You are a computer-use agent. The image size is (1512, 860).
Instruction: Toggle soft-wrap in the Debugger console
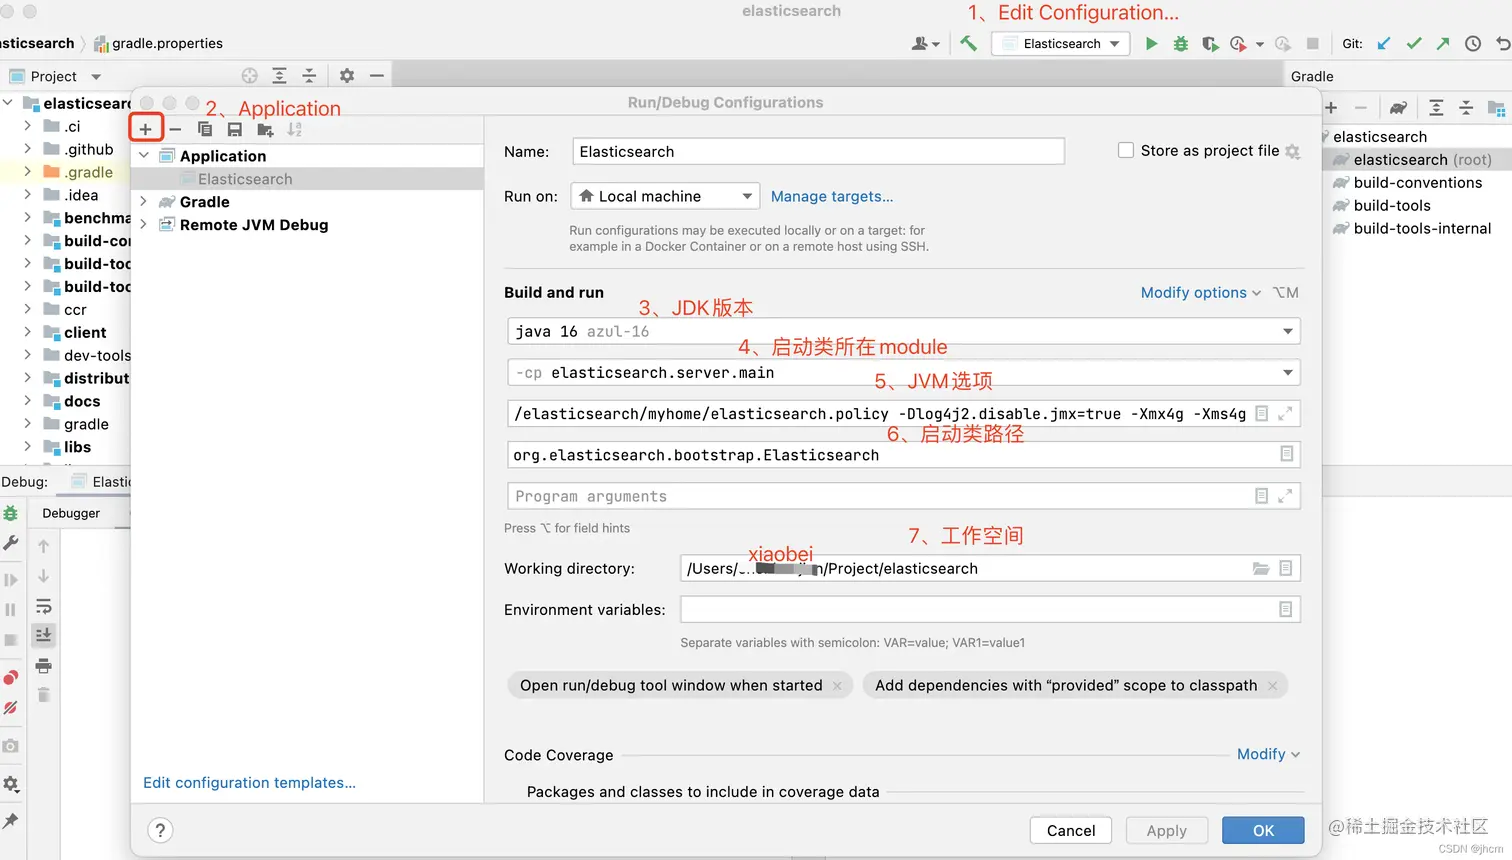coord(43,606)
